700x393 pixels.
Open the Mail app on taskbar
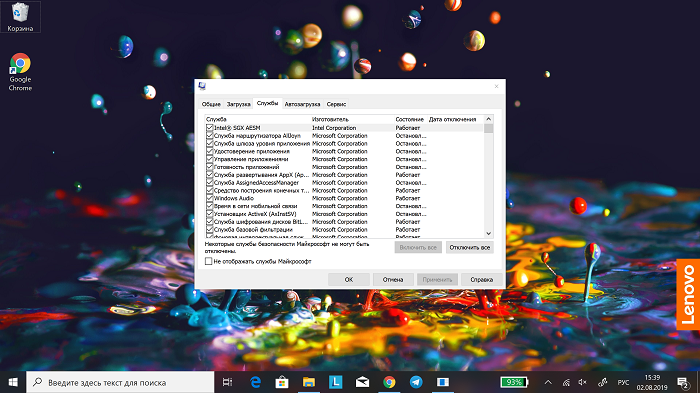pos(362,382)
